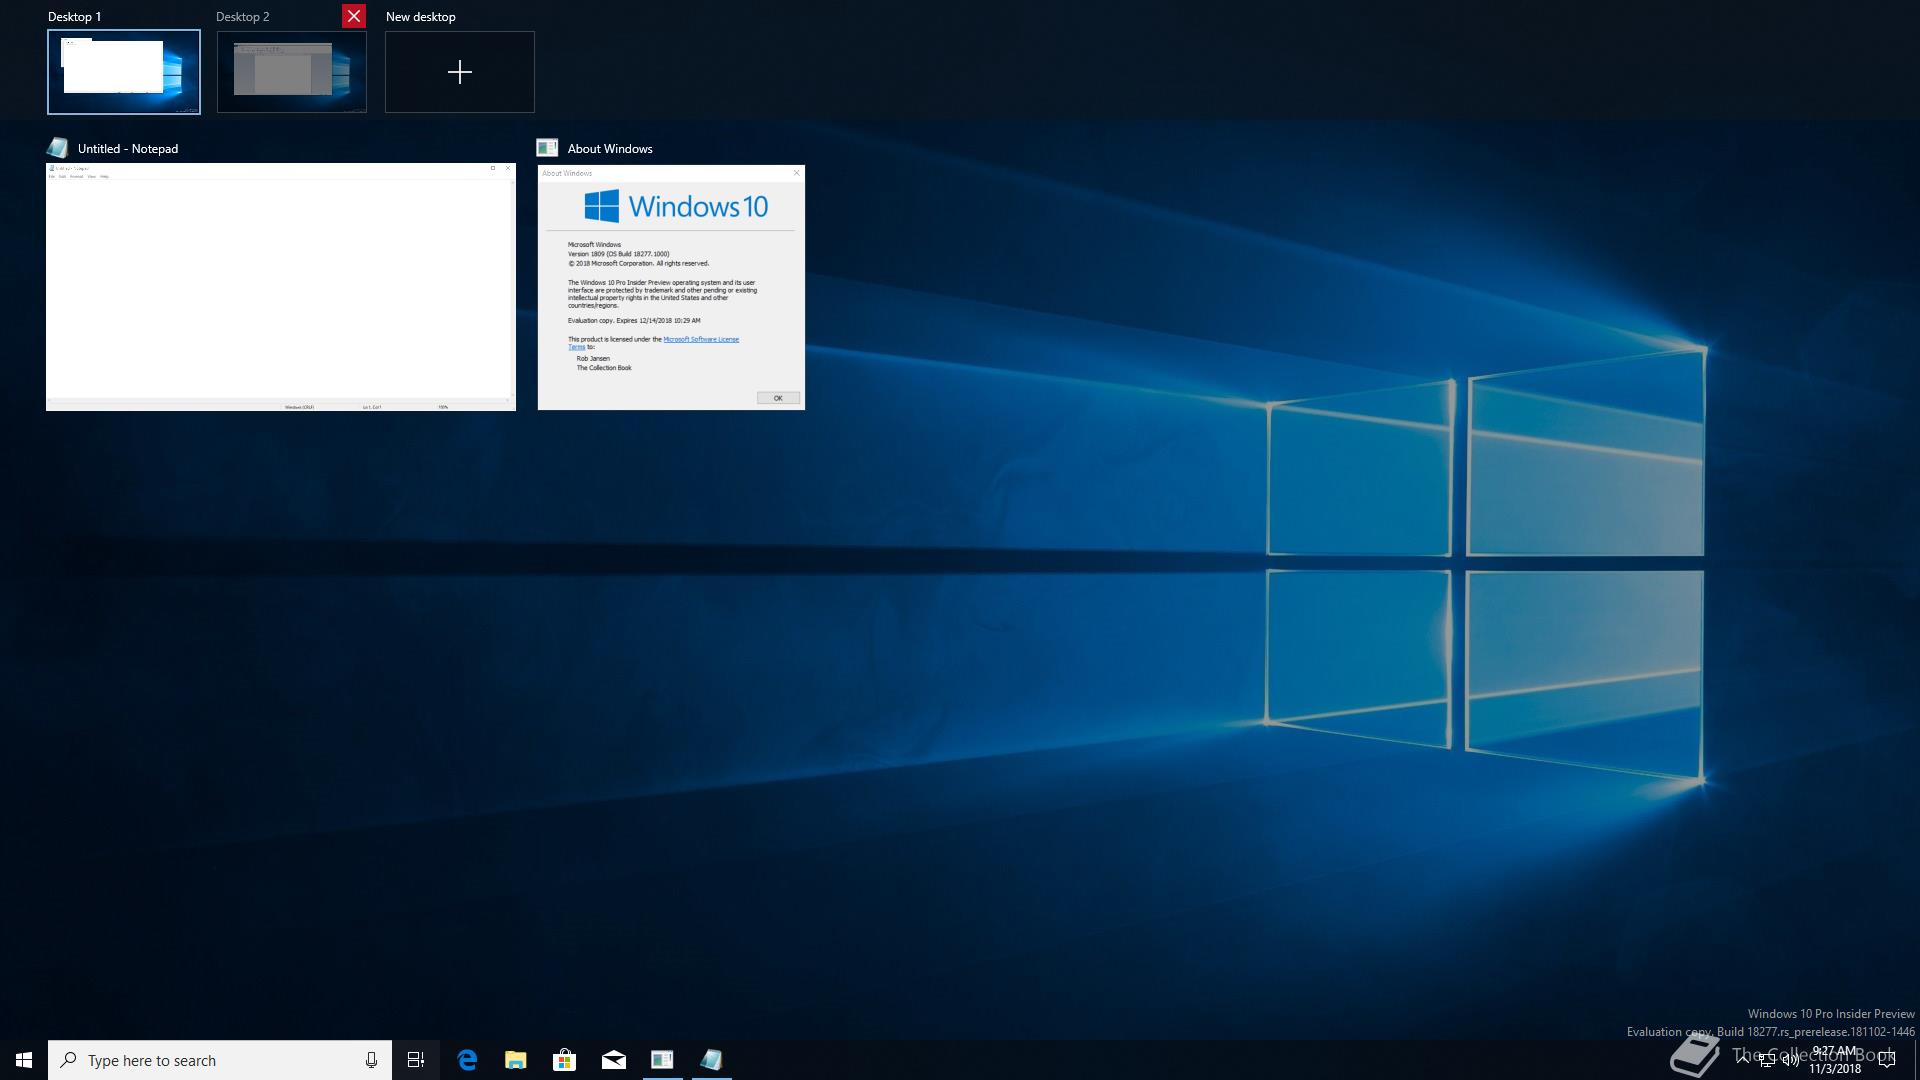Select About Windows taskbar icon
This screenshot has height=1080, width=1920.
pyautogui.click(x=662, y=1060)
